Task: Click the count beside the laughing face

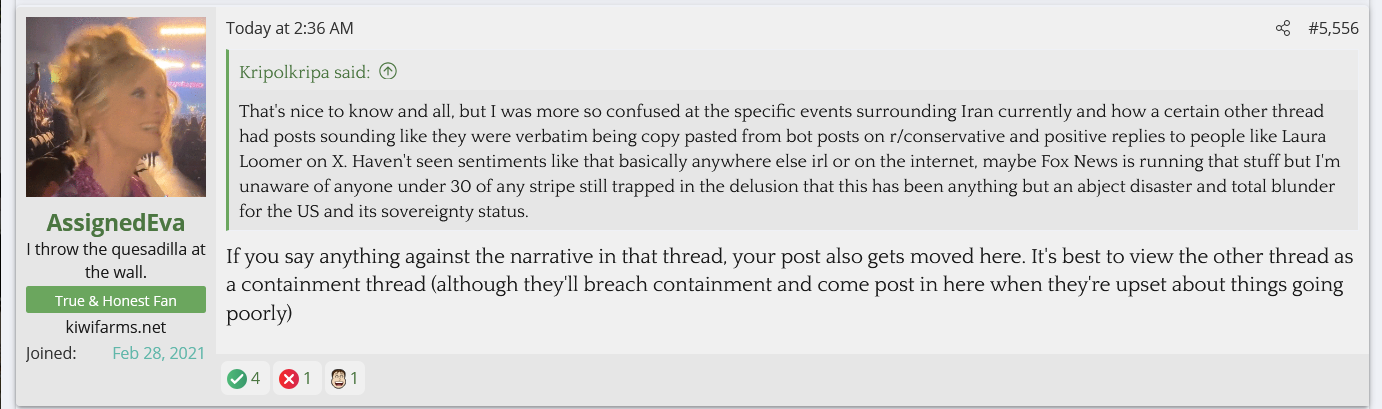Action: 354,379
